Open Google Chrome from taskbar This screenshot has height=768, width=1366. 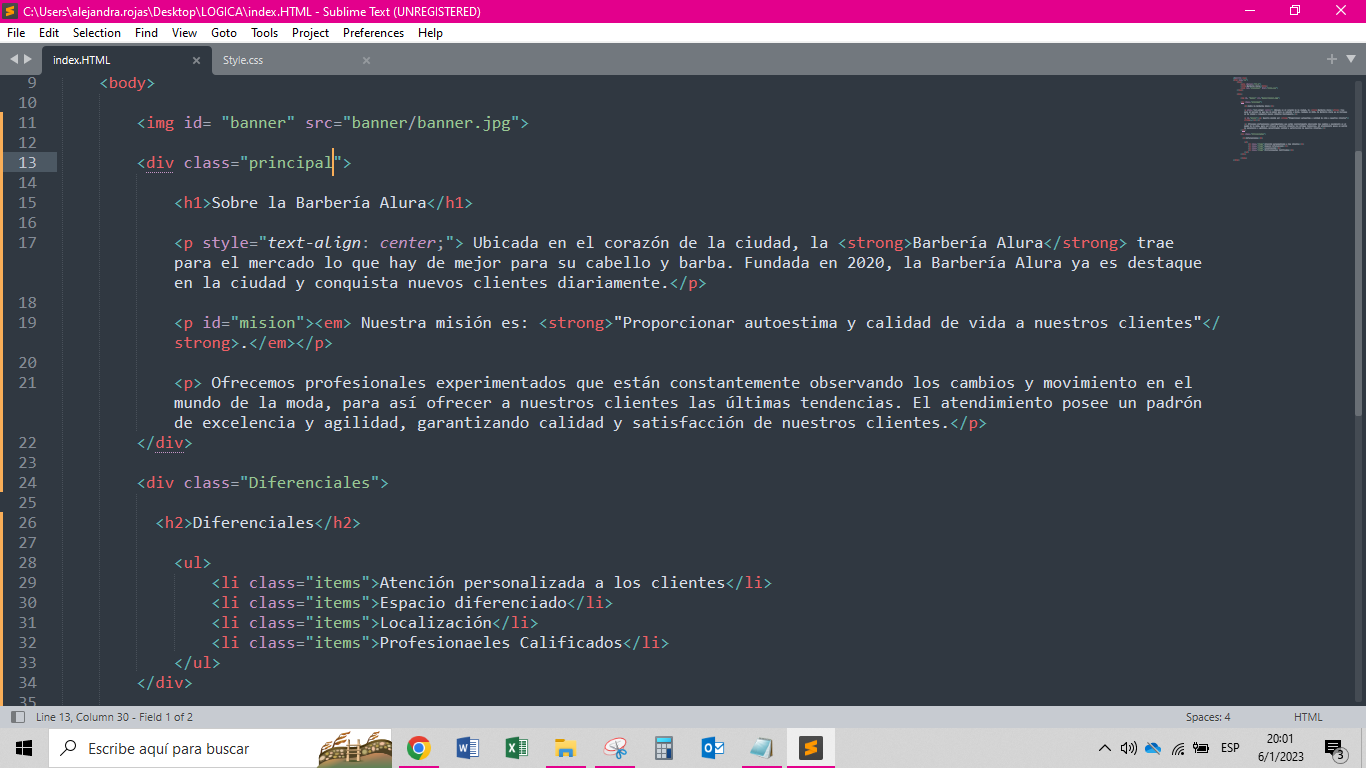click(x=419, y=748)
